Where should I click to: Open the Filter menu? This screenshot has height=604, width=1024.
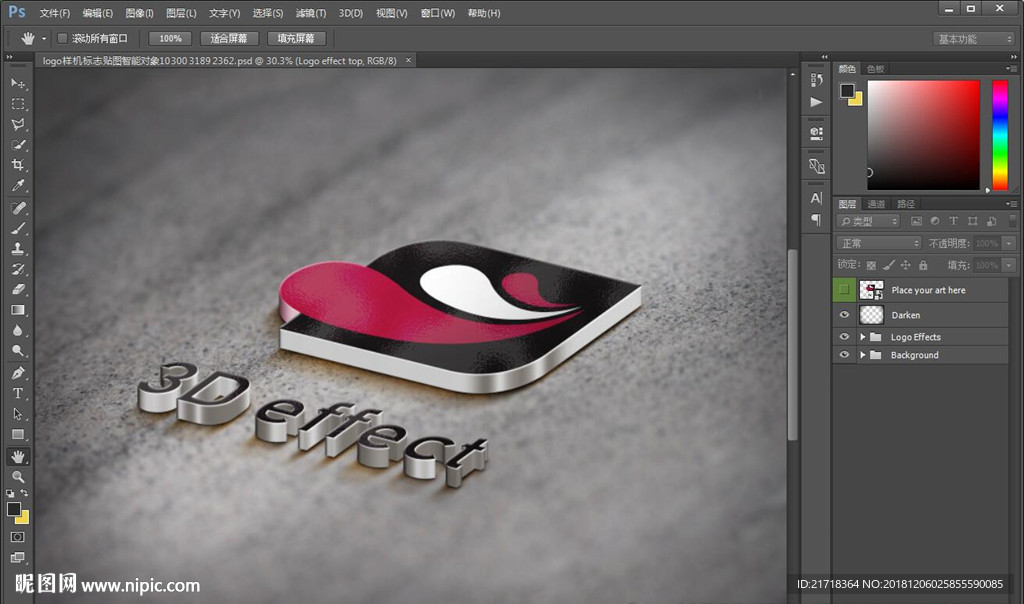pos(311,13)
